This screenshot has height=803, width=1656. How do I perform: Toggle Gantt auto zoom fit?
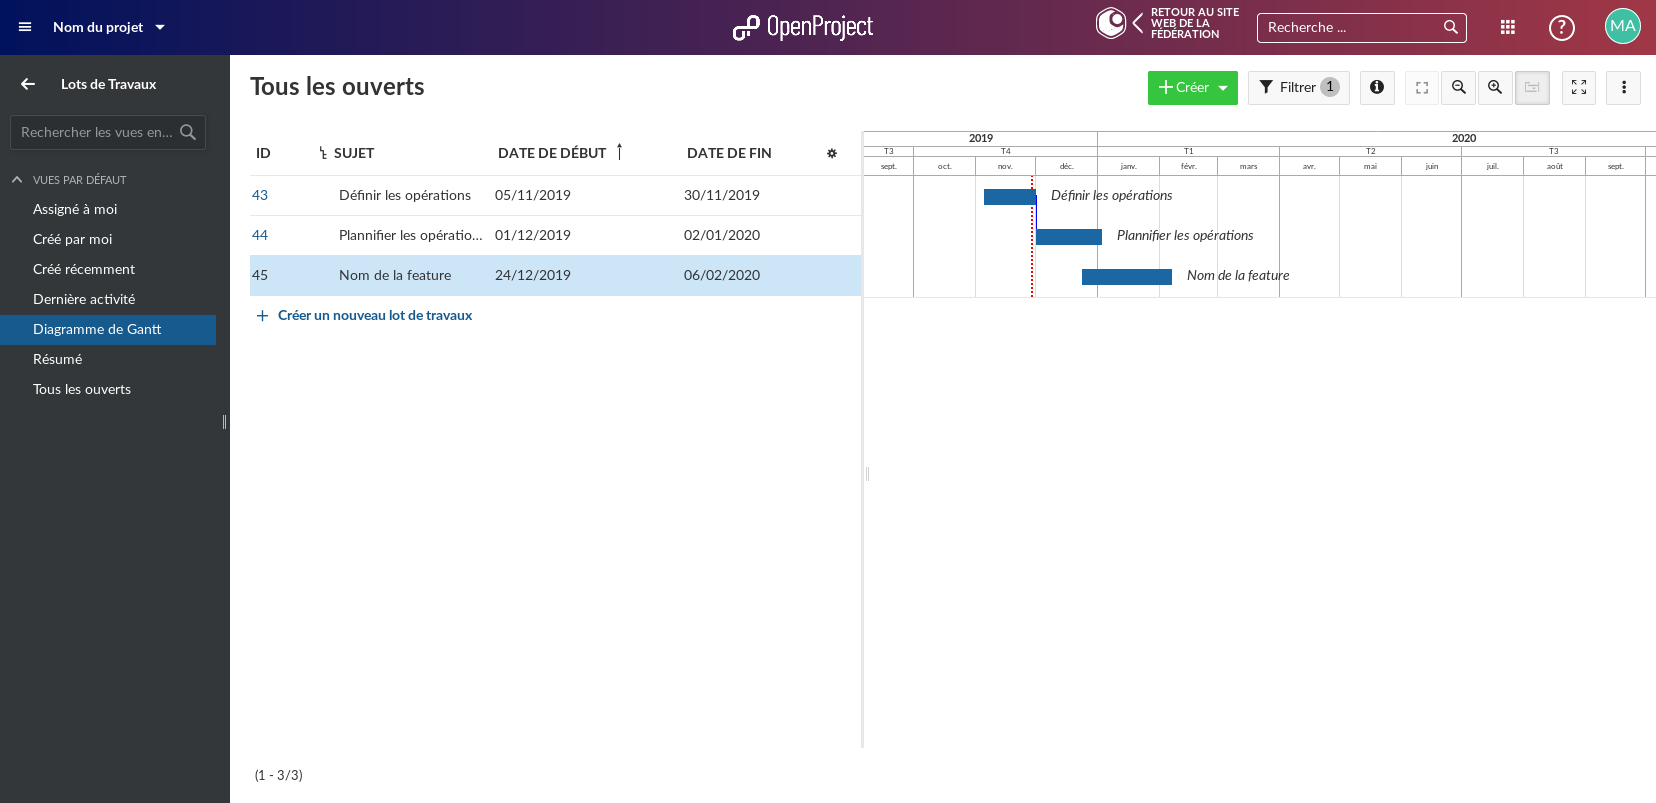point(1422,88)
